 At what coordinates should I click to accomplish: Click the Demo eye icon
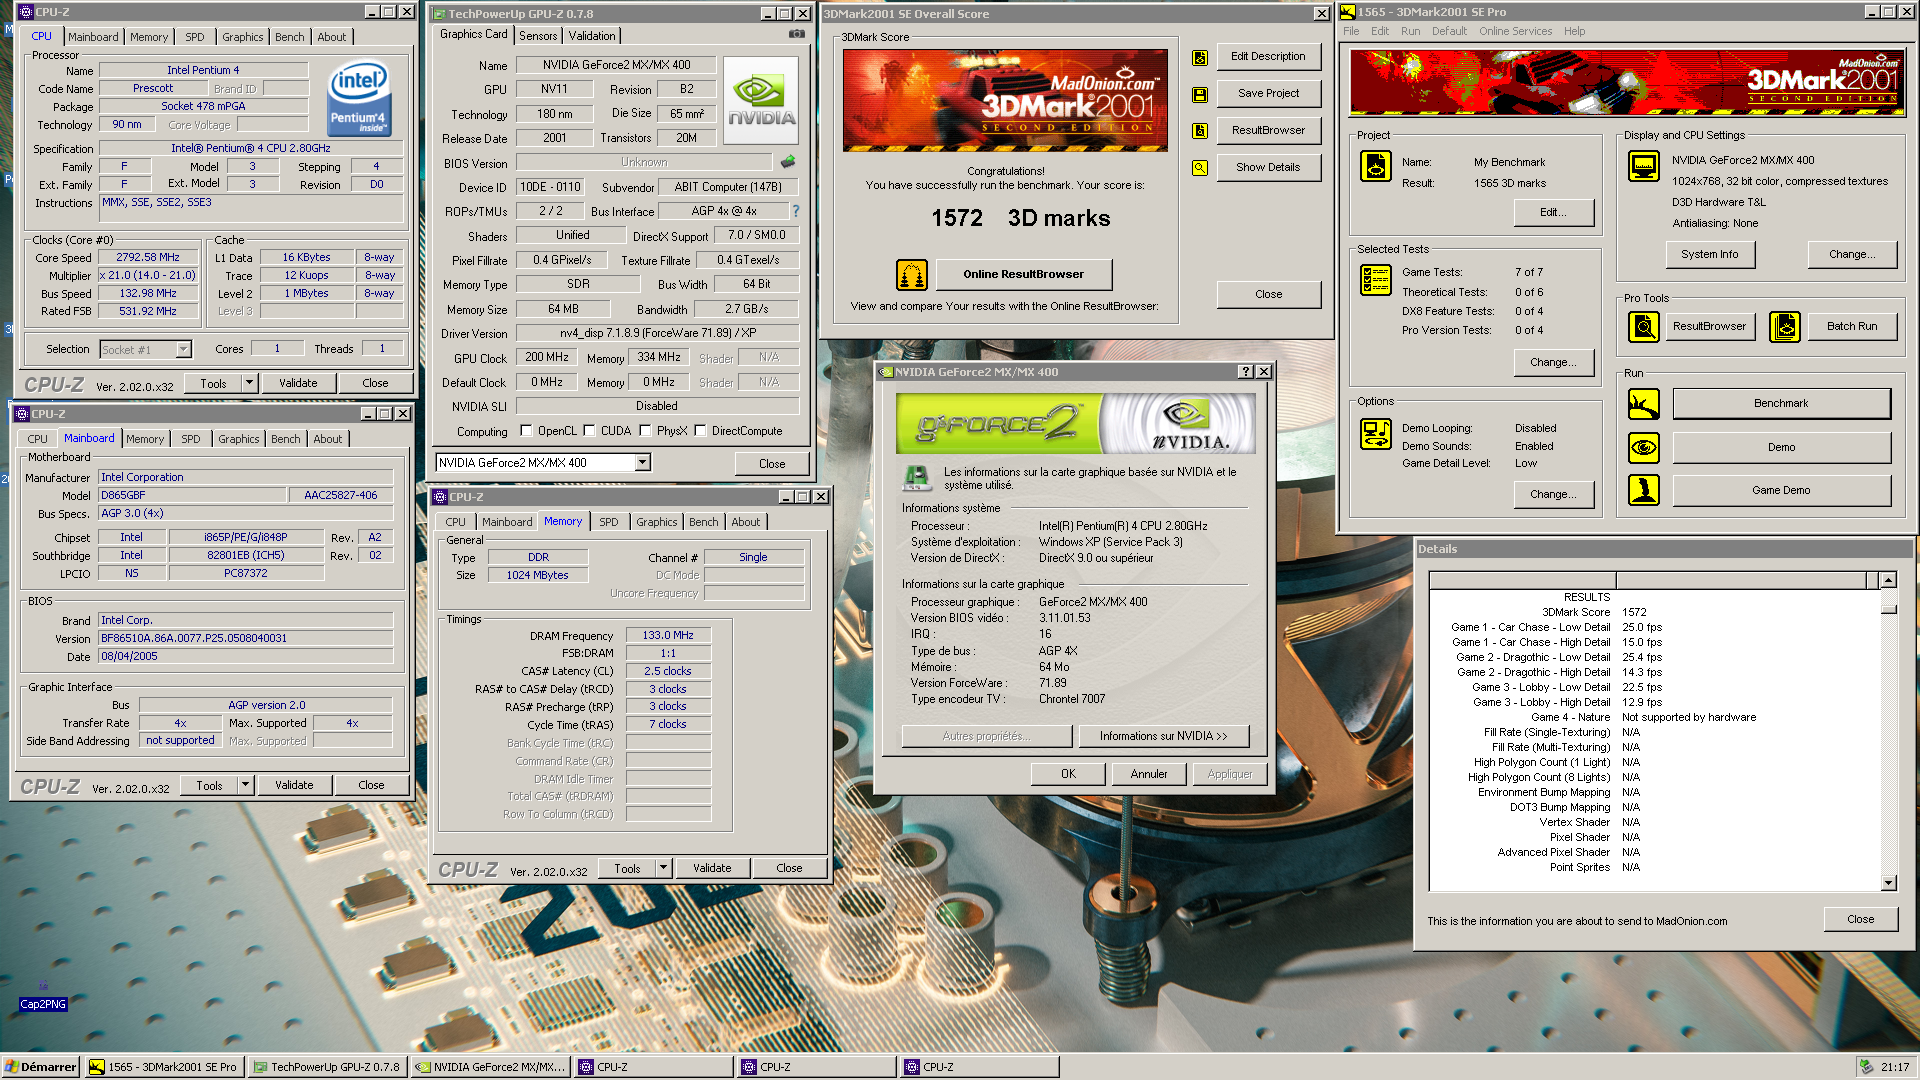pos(1644,447)
